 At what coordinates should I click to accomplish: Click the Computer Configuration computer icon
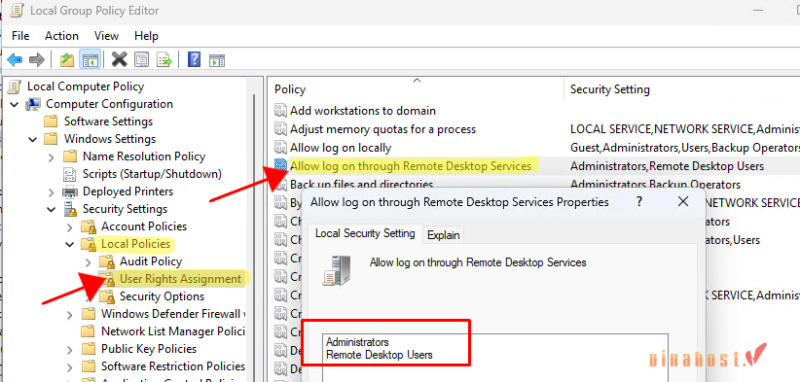[34, 104]
